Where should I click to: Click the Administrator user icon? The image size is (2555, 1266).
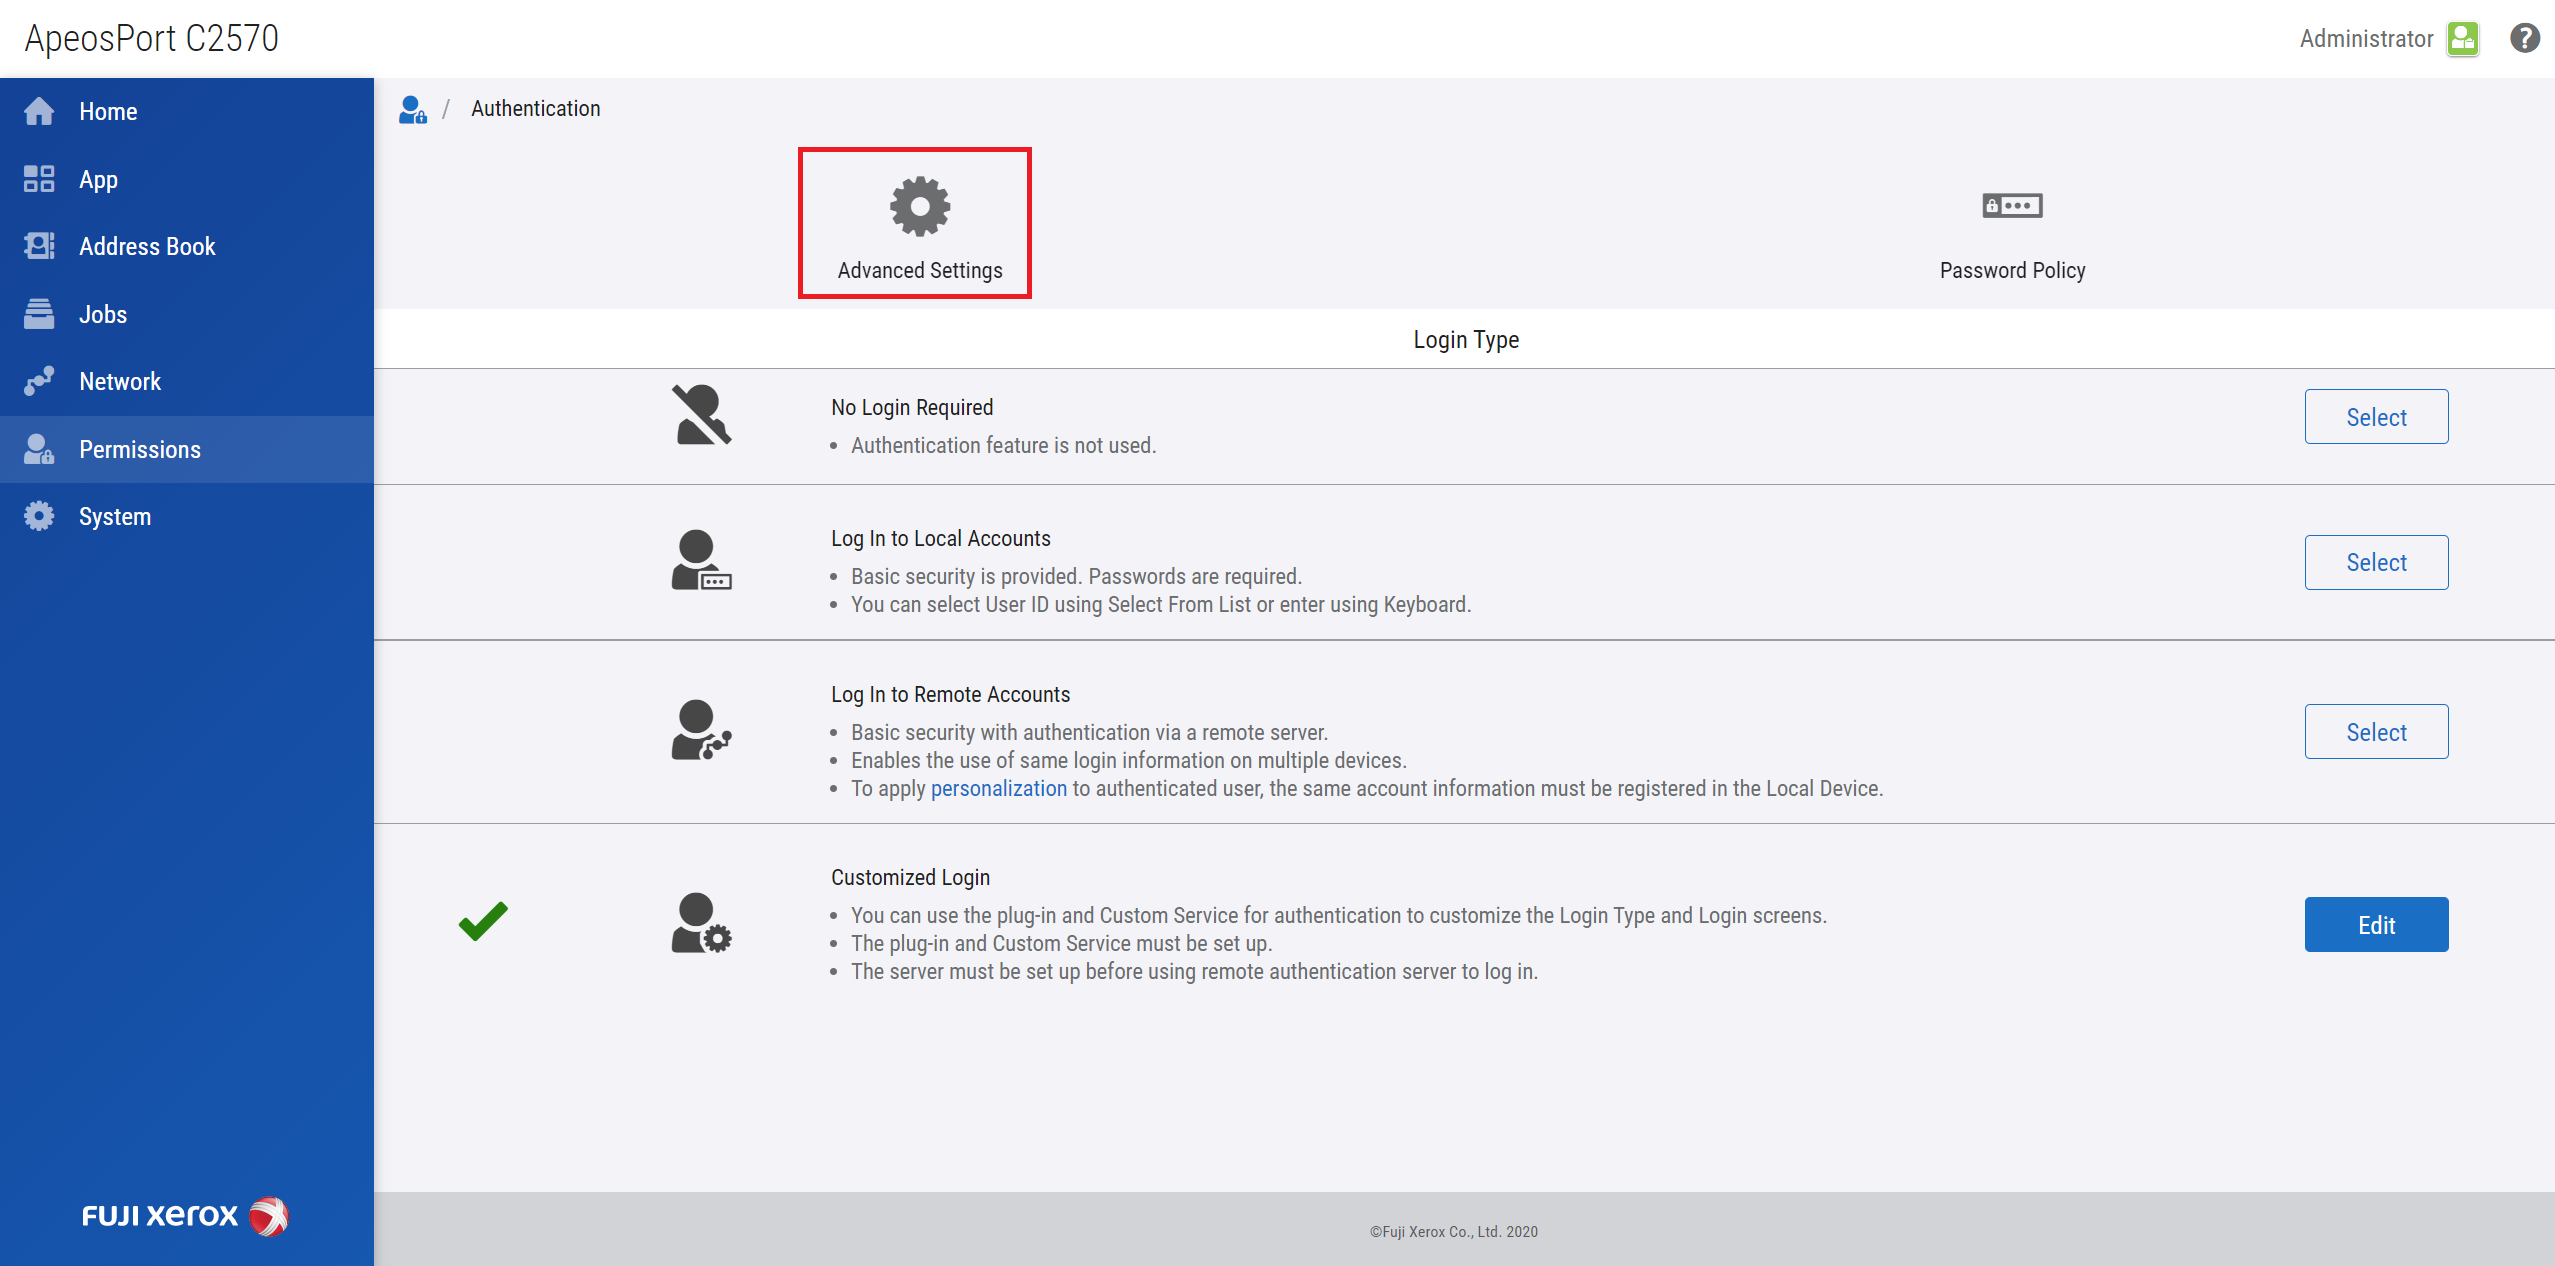click(2462, 38)
